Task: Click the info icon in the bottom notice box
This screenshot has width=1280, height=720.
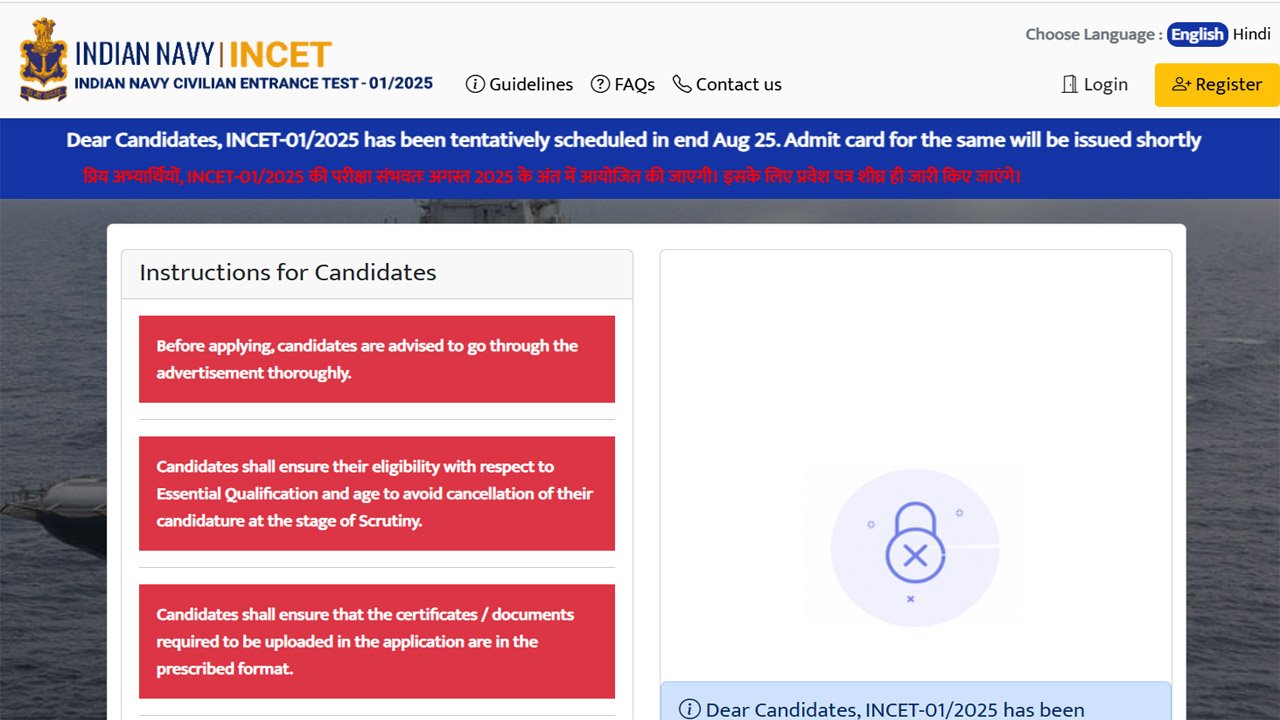Action: coord(688,709)
